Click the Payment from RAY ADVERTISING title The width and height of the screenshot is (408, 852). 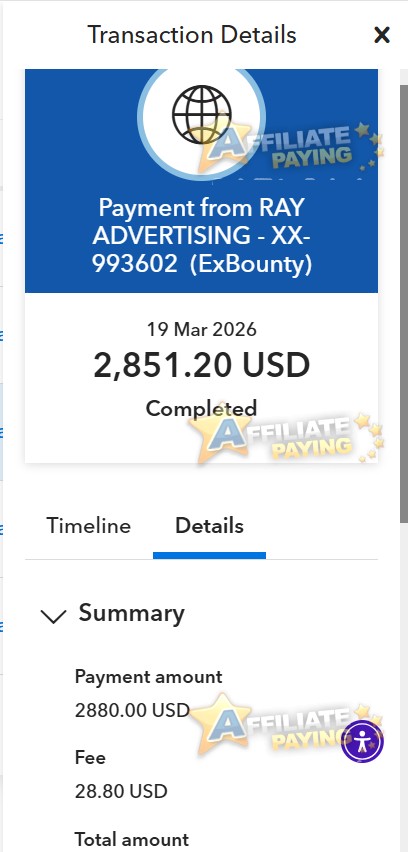202,236
